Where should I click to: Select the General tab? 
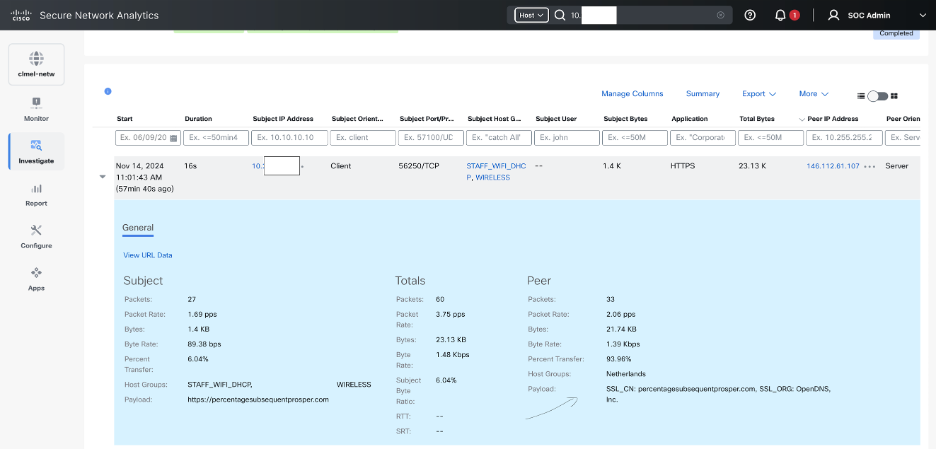pos(138,228)
